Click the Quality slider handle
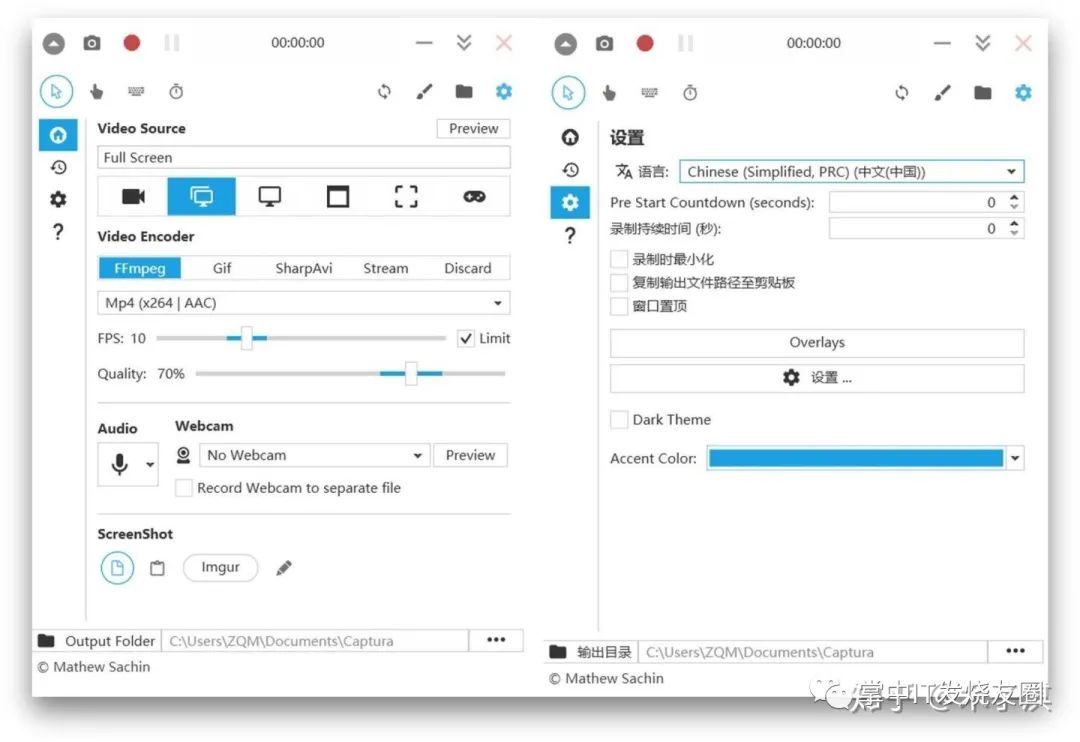This screenshot has width=1080, height=742. click(411, 373)
